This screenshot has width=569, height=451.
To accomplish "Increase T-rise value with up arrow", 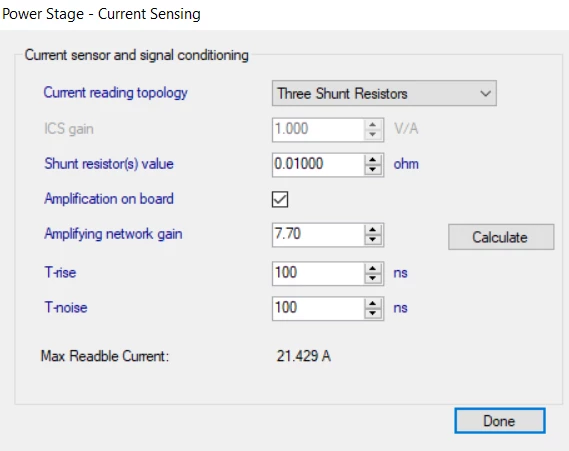I will tap(373, 269).
